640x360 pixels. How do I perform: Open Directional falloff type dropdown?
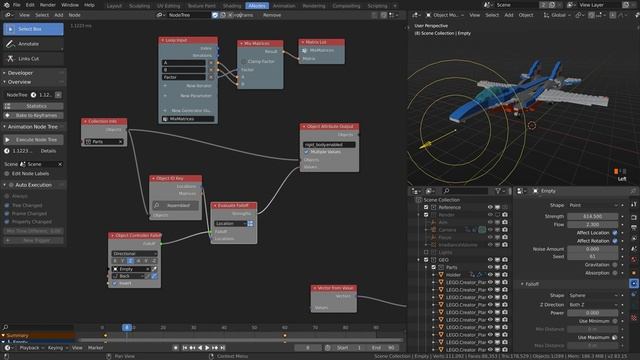134,253
